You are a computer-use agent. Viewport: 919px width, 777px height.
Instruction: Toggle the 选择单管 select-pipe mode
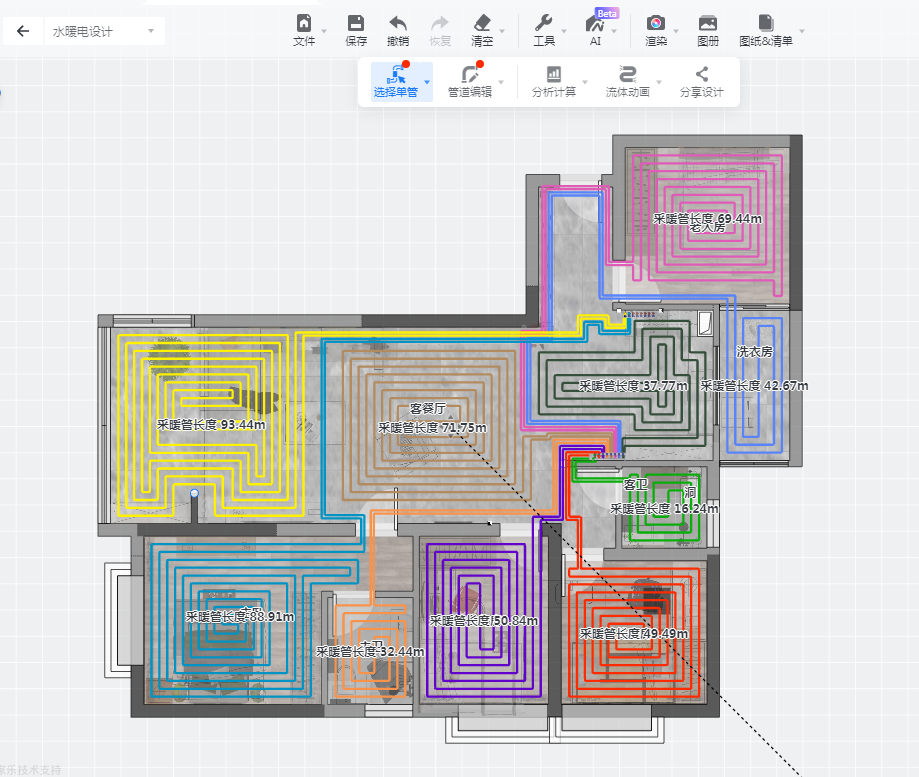396,81
